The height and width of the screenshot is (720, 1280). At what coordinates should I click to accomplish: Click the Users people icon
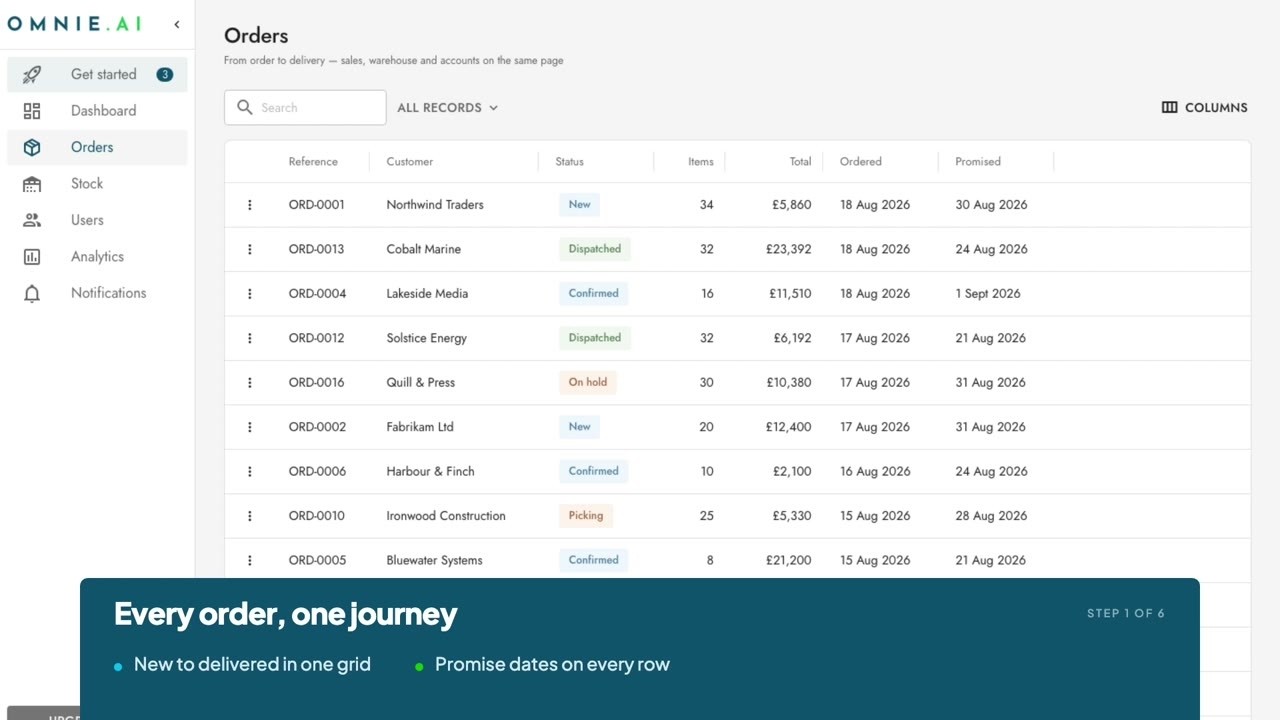(x=32, y=220)
